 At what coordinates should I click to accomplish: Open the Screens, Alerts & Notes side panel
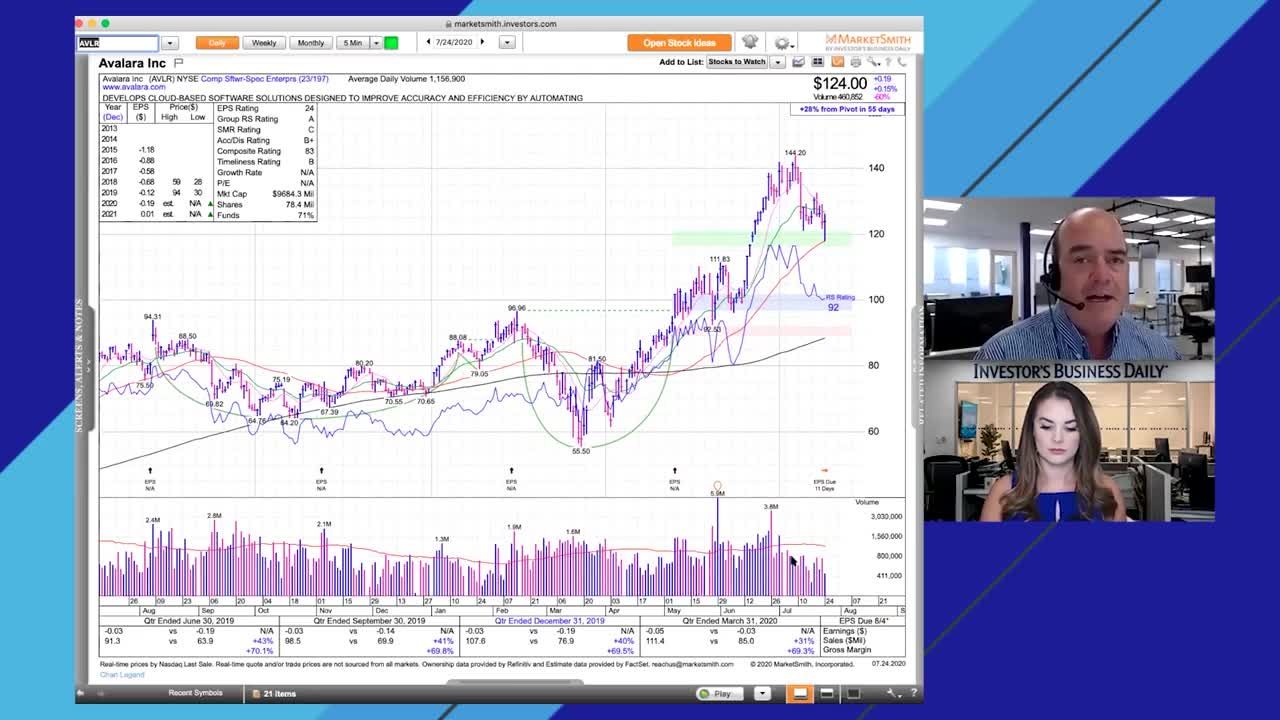(x=80, y=365)
